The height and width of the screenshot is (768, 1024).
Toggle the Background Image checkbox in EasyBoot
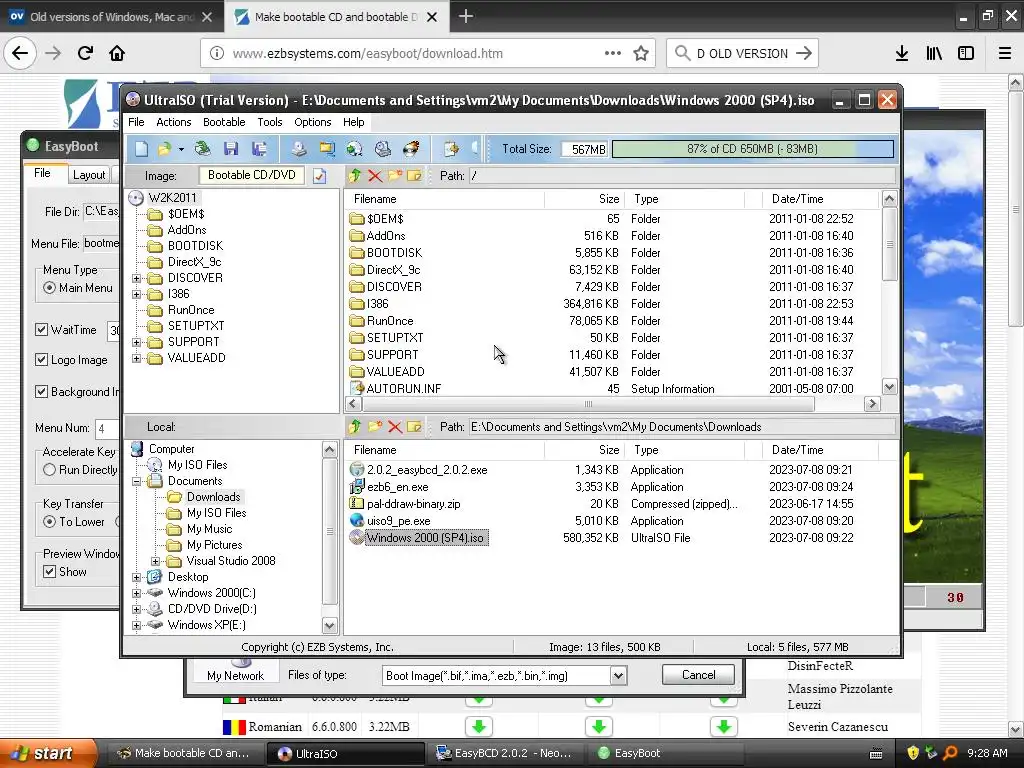click(41, 392)
